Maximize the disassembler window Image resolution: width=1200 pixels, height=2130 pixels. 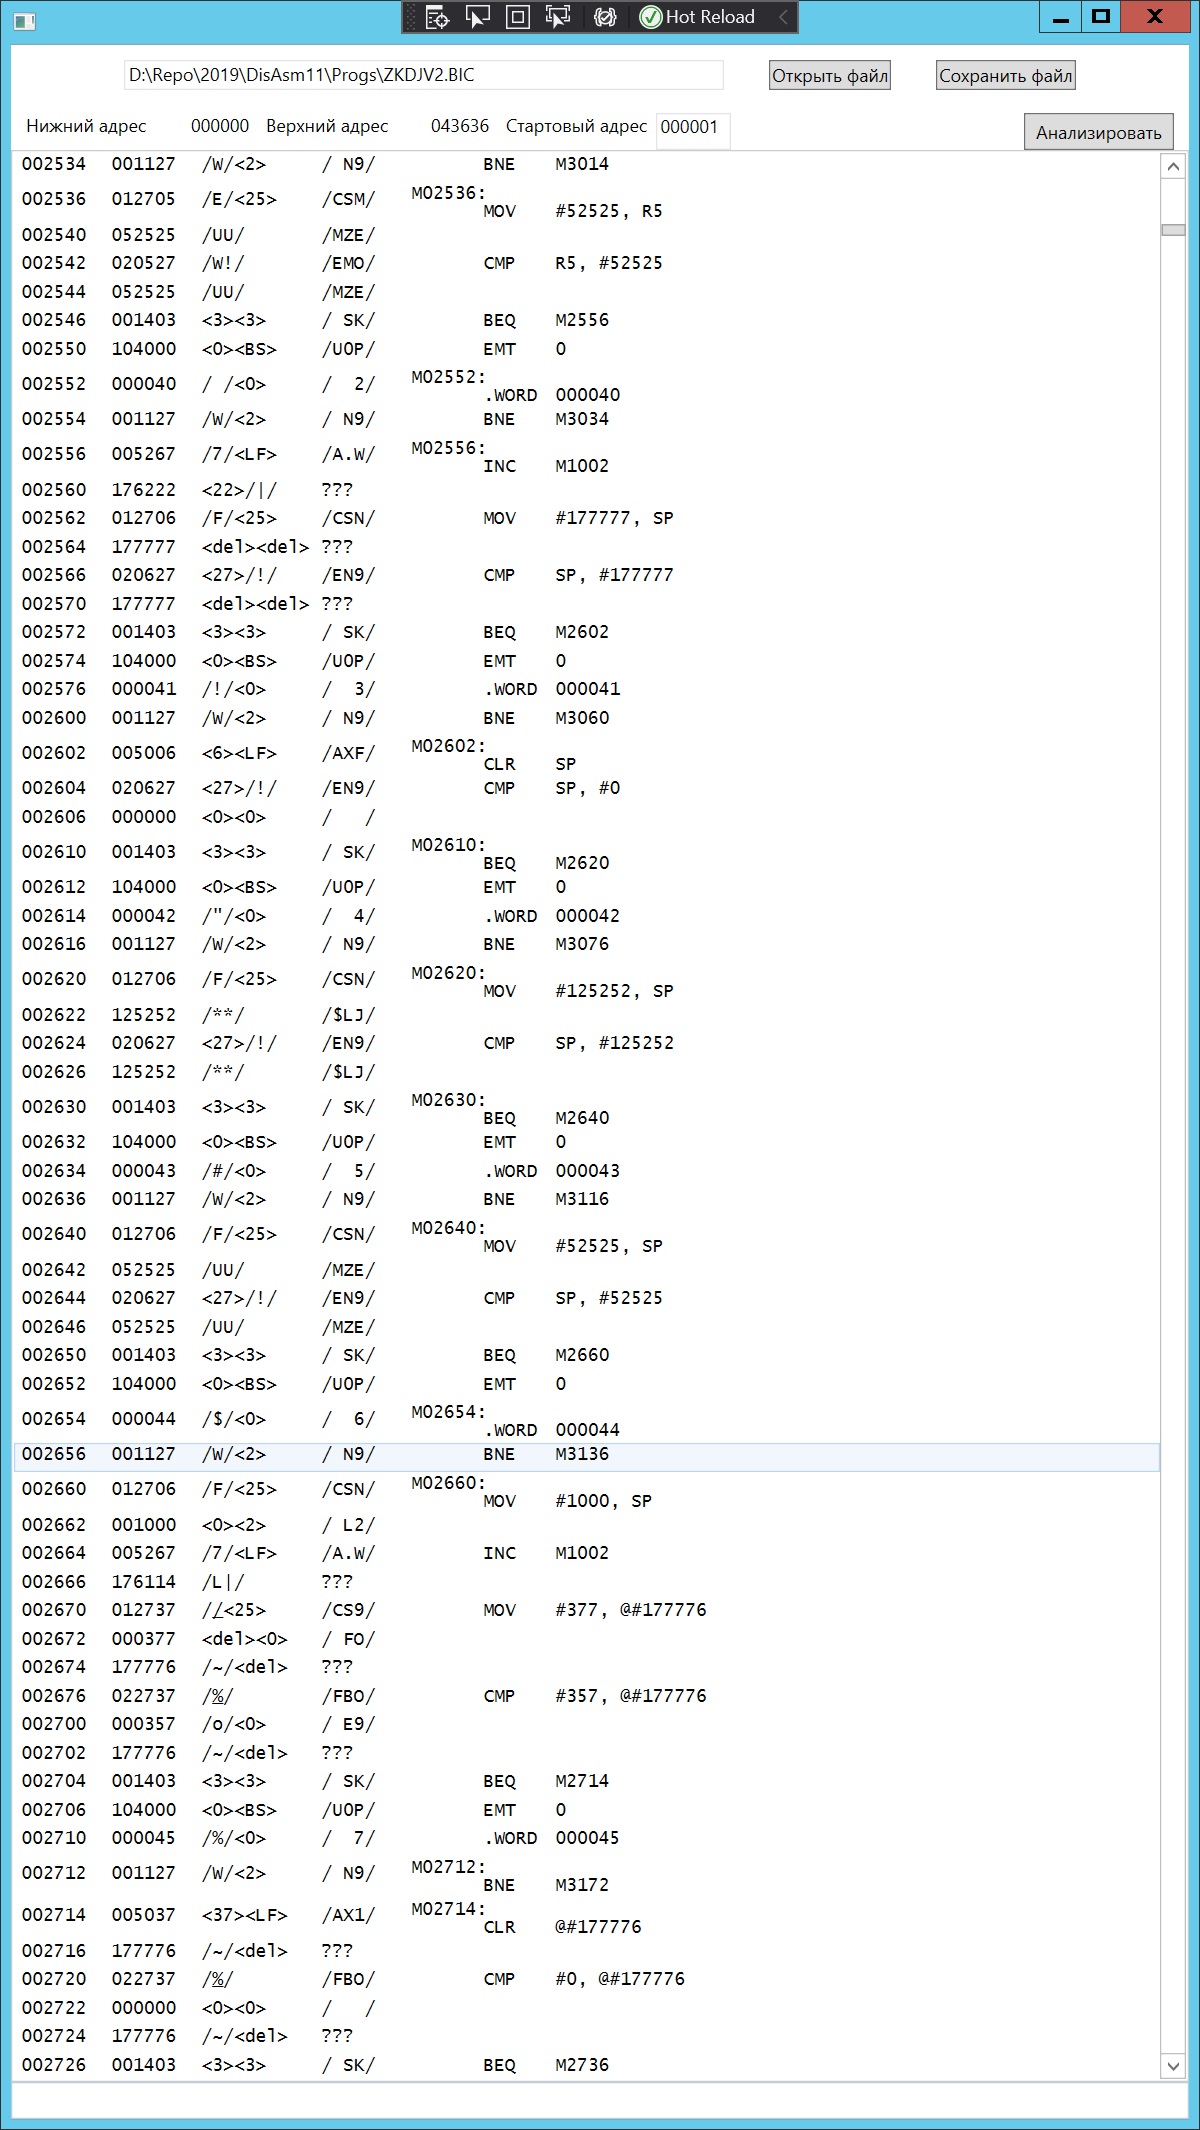coord(1101,17)
